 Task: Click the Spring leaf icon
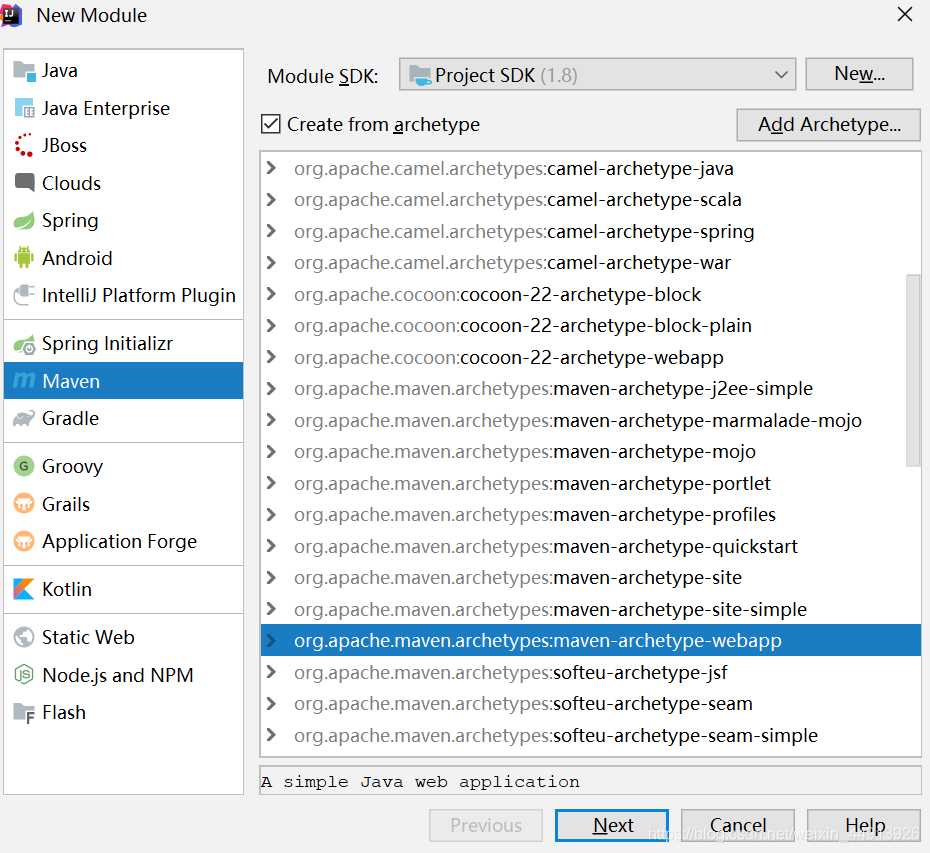[x=24, y=221]
